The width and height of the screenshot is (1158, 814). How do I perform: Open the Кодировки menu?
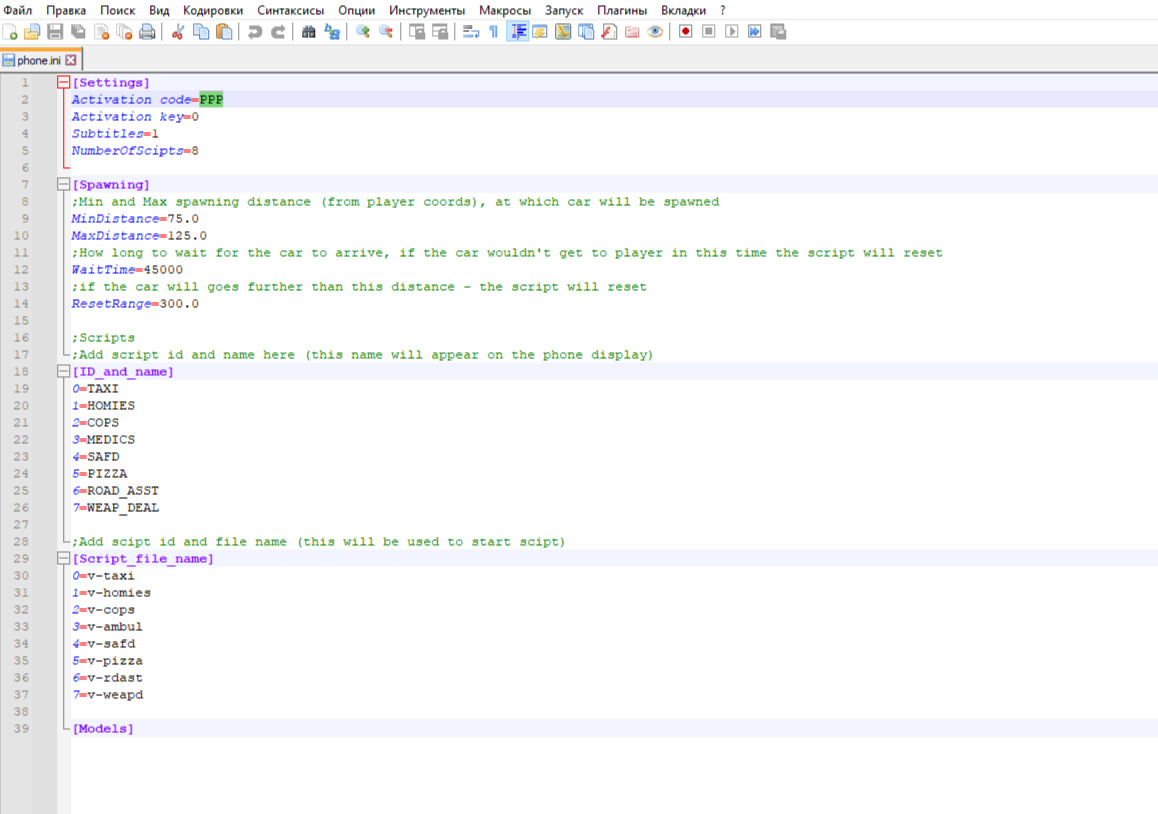pos(213,10)
